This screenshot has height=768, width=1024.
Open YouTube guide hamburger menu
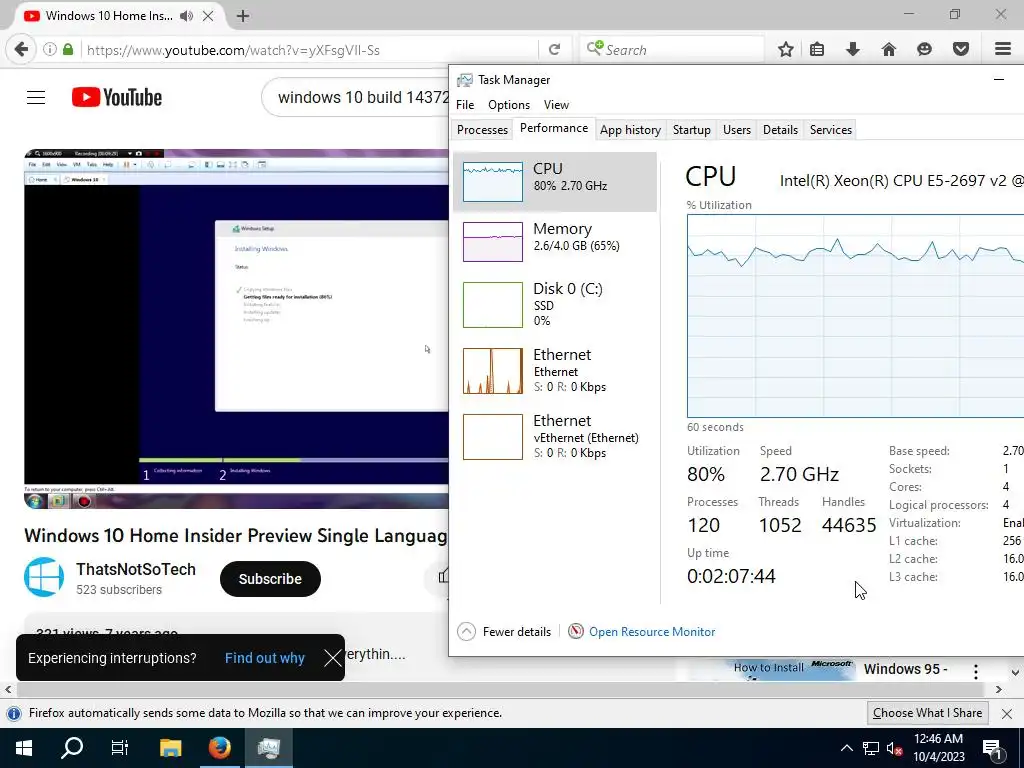36,97
